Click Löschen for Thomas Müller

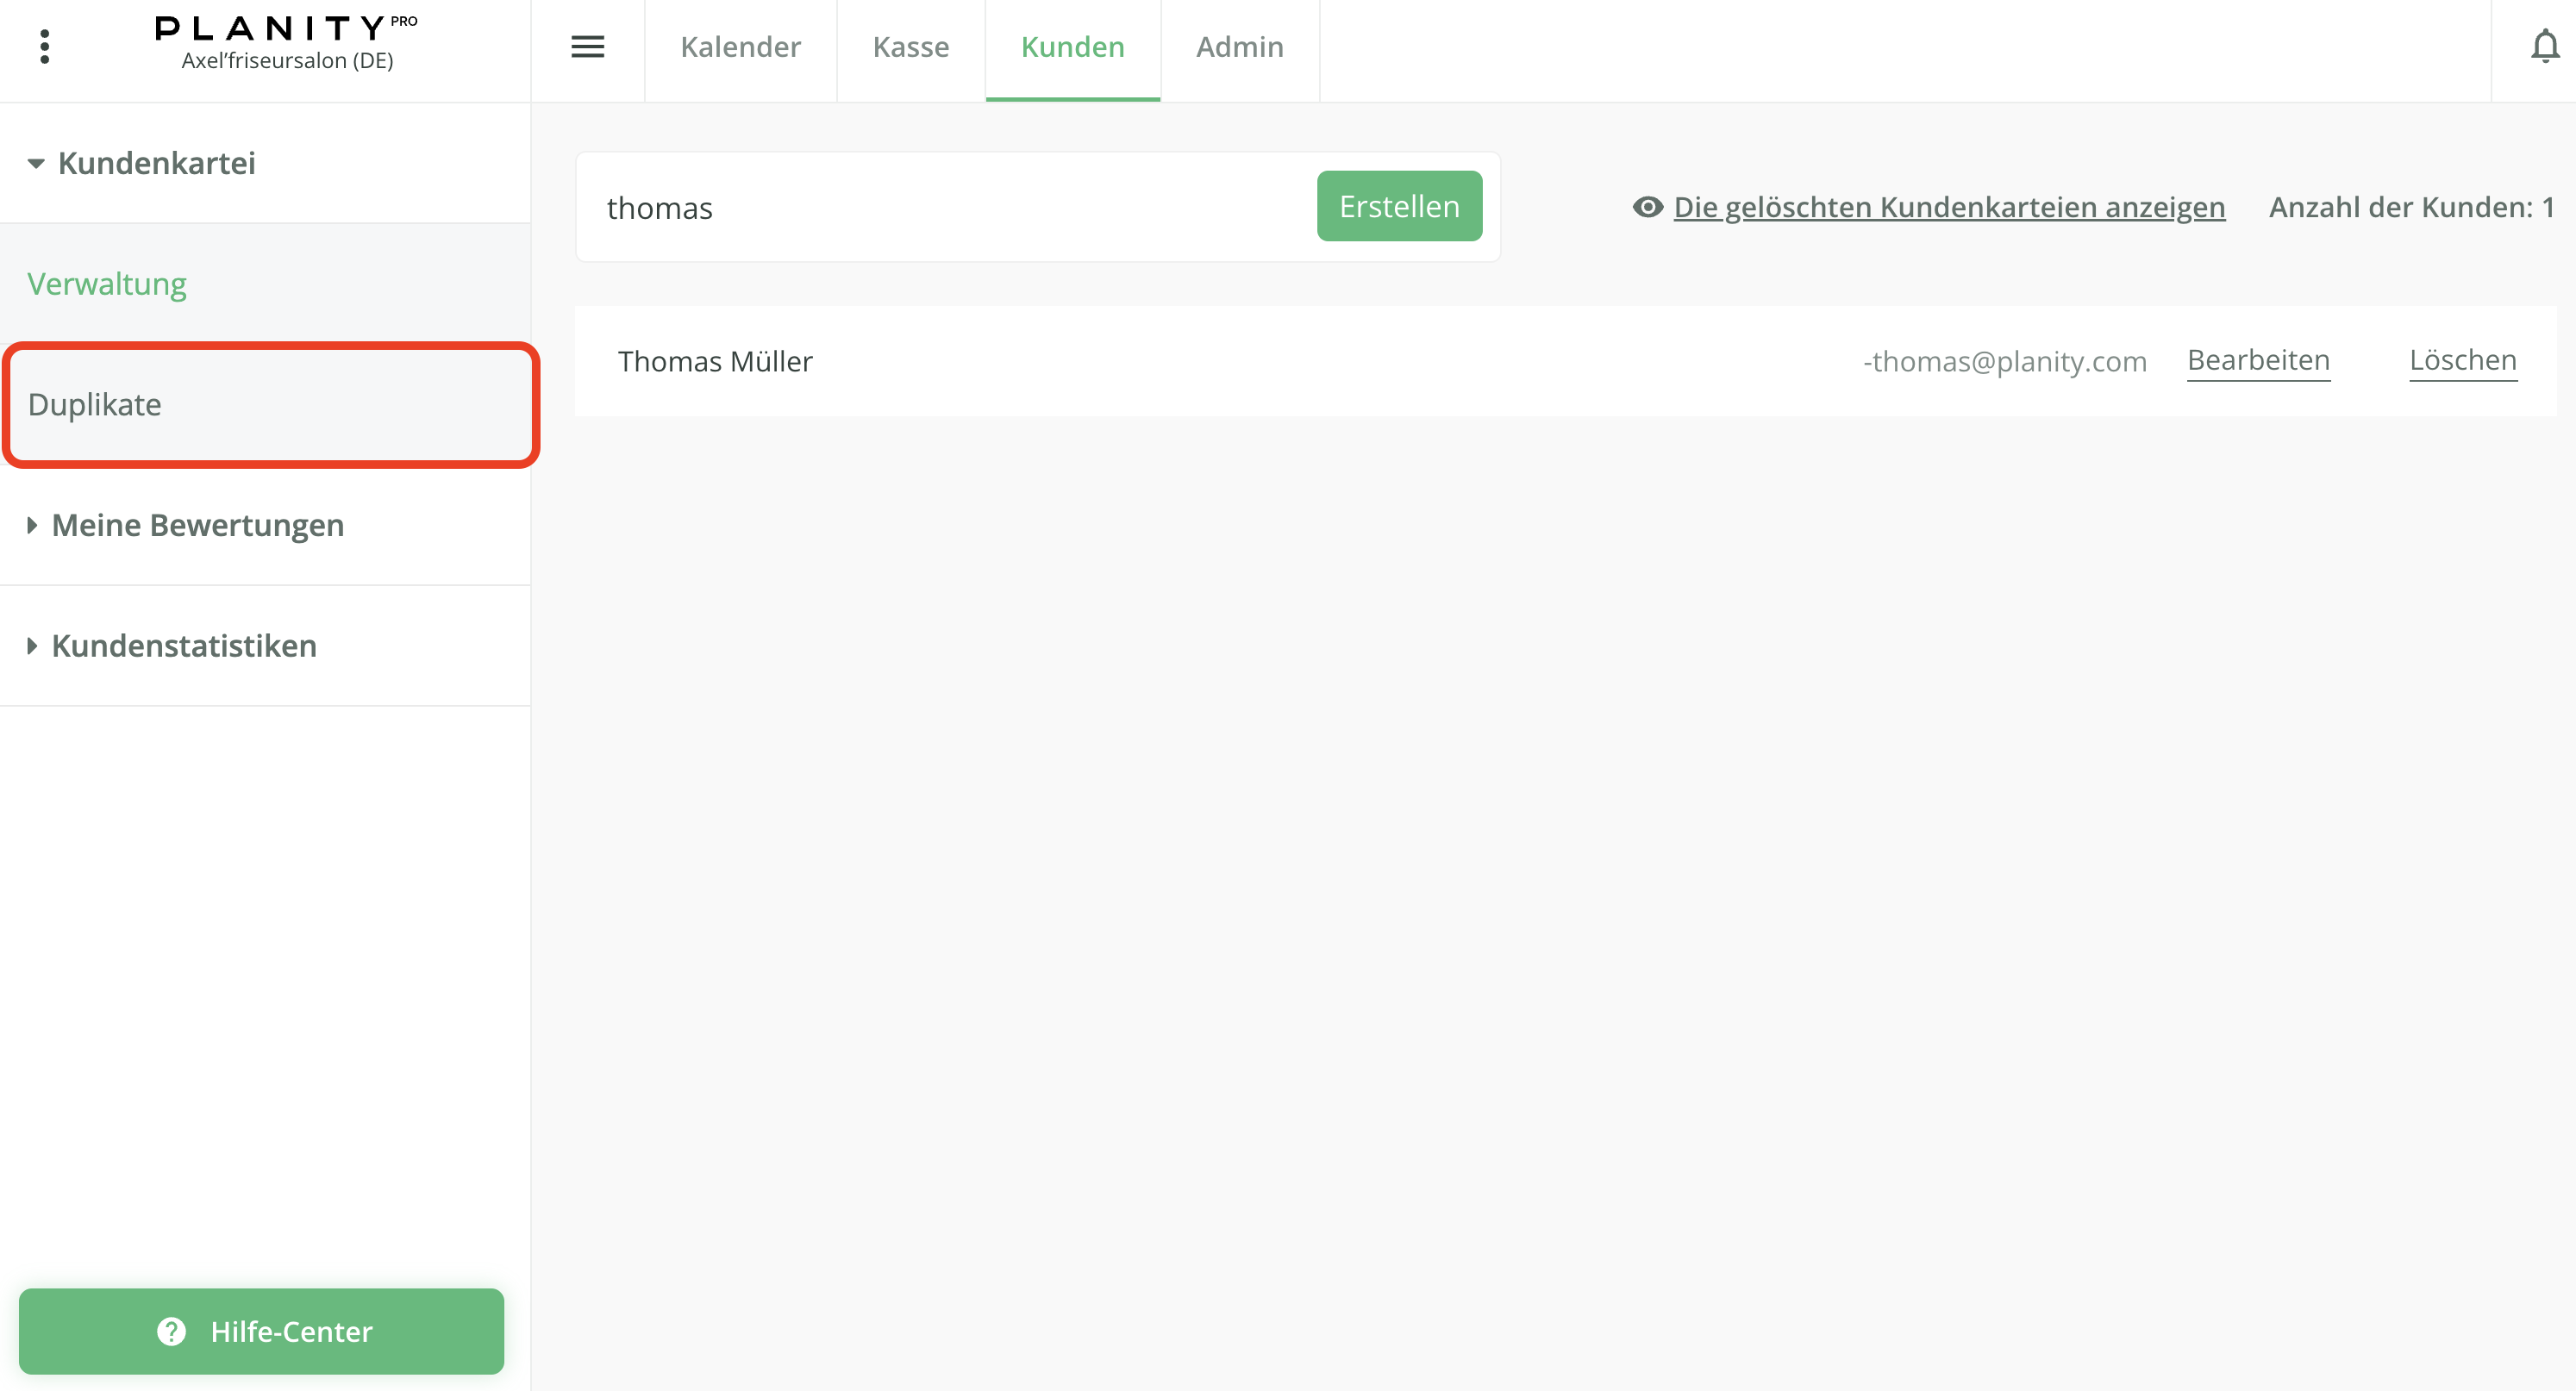pyautogui.click(x=2462, y=360)
